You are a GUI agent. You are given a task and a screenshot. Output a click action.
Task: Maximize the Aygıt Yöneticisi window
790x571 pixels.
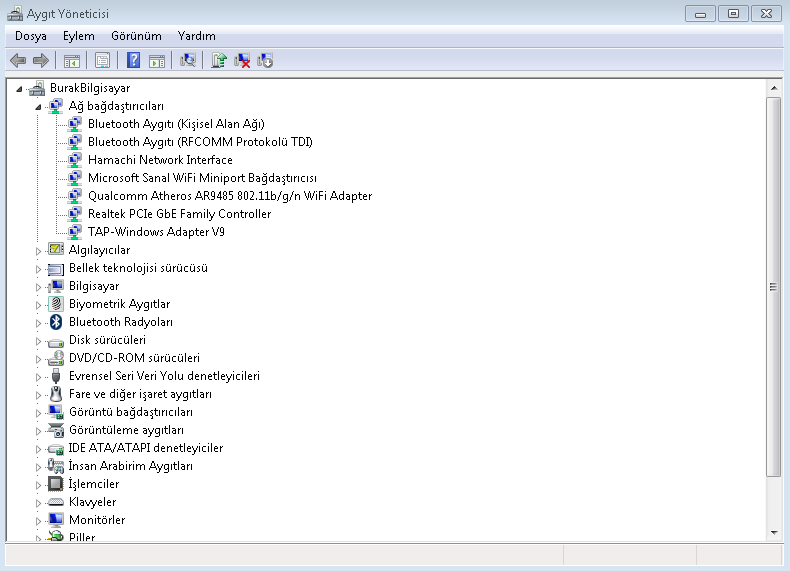click(x=733, y=14)
